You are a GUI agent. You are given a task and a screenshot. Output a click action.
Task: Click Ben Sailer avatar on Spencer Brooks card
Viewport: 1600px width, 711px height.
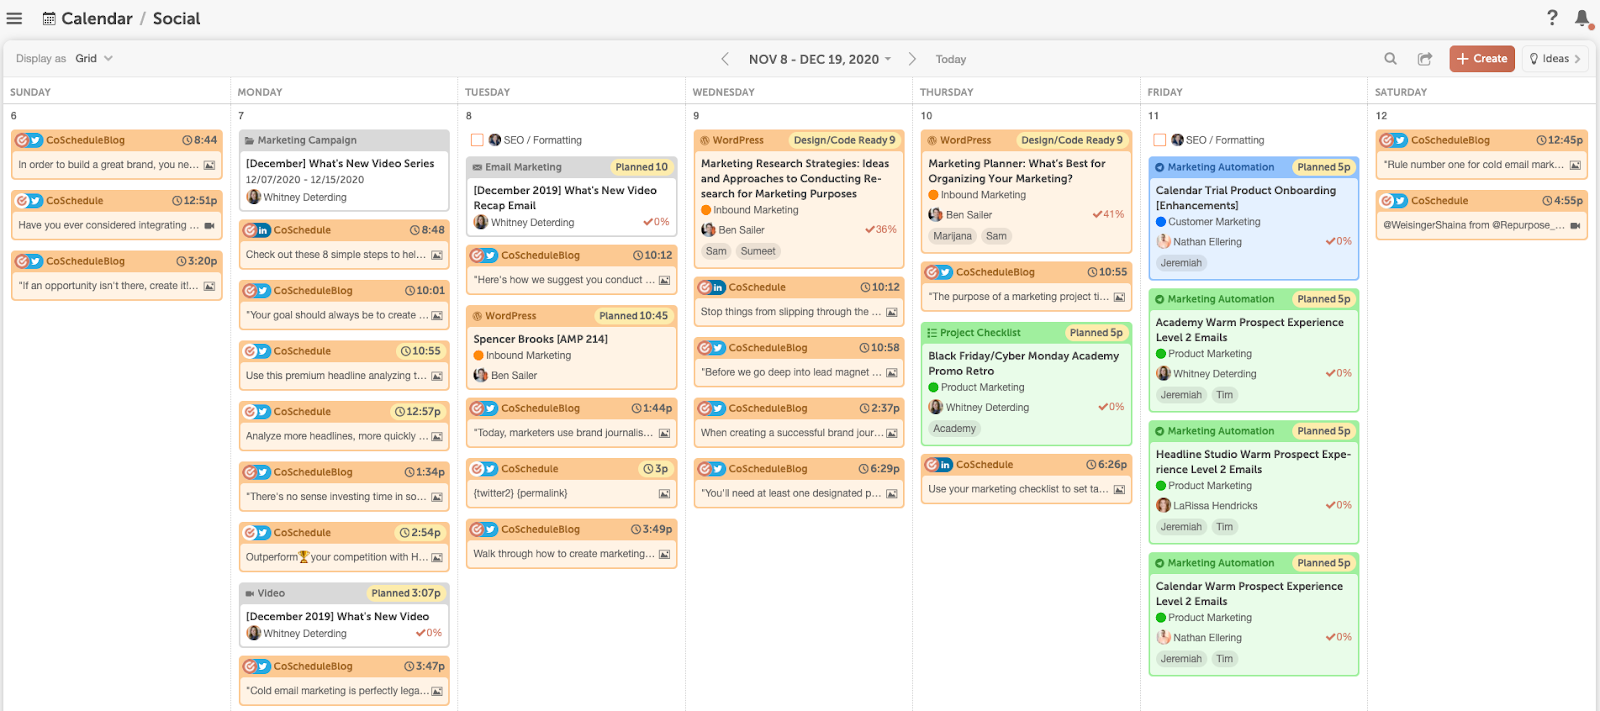(x=481, y=375)
